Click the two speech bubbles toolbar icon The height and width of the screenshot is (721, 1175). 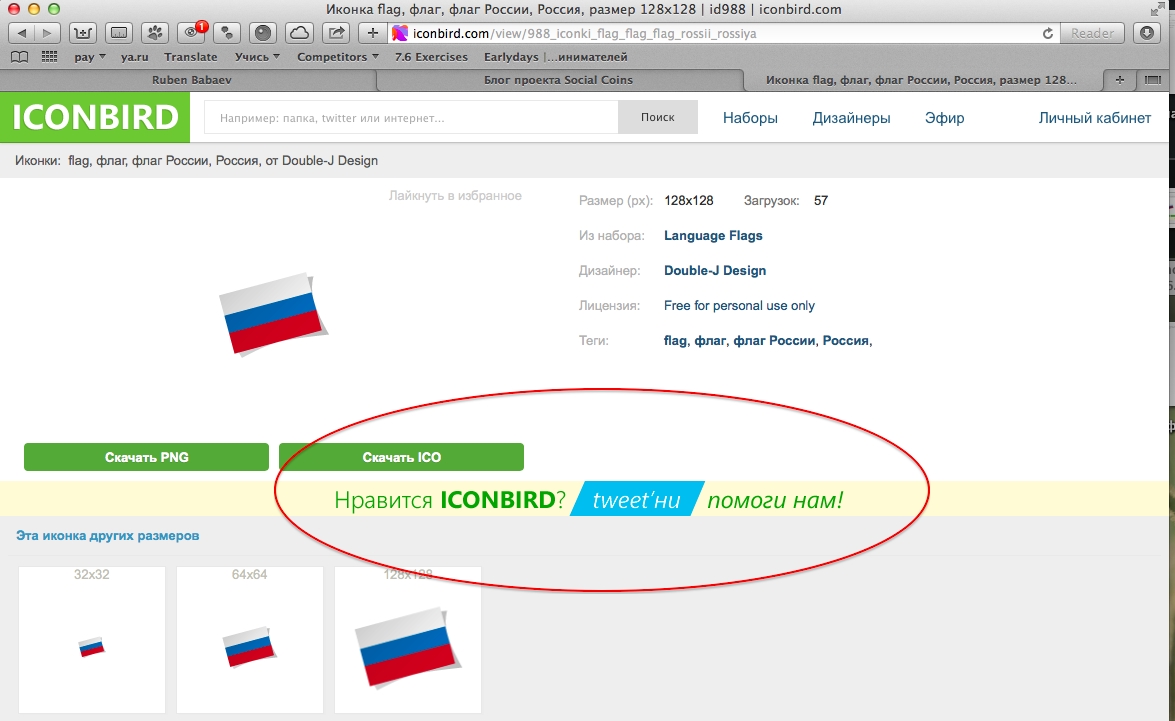[x=226, y=33]
